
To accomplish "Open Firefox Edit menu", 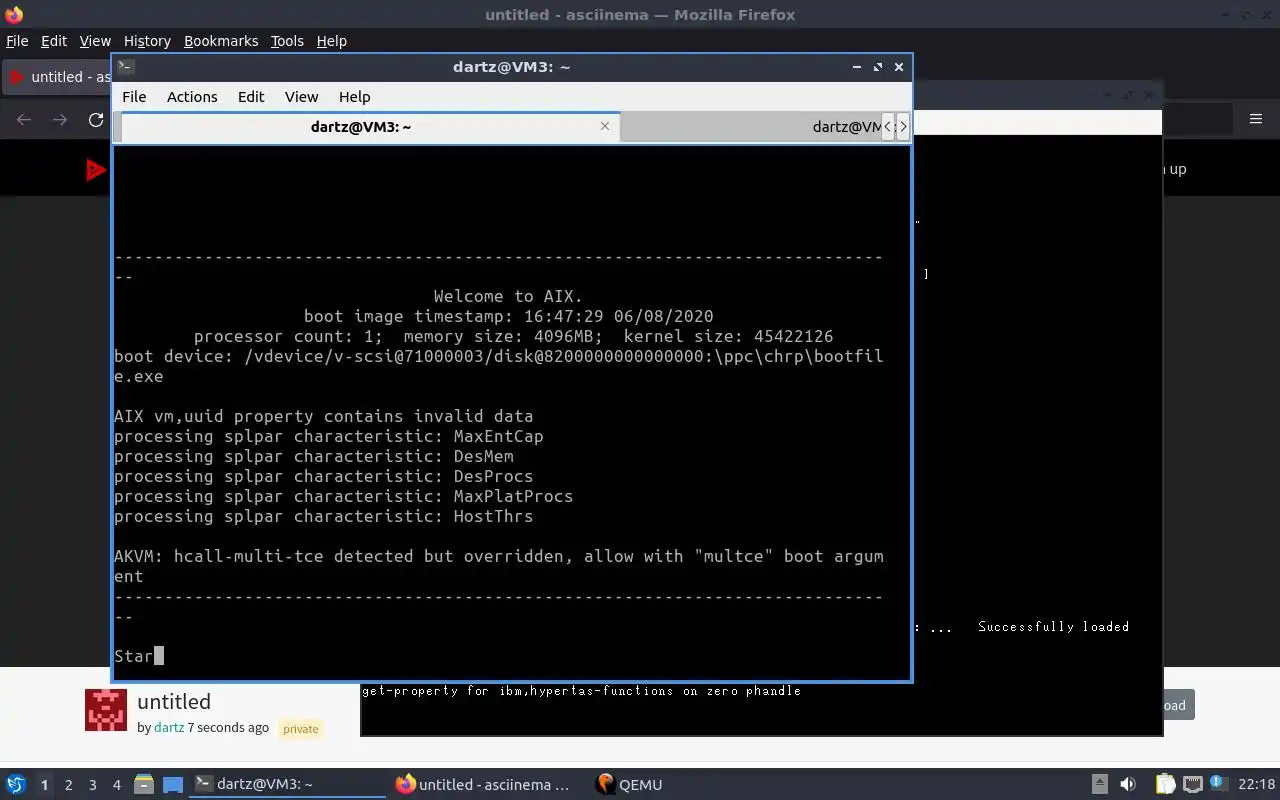I will tap(53, 41).
